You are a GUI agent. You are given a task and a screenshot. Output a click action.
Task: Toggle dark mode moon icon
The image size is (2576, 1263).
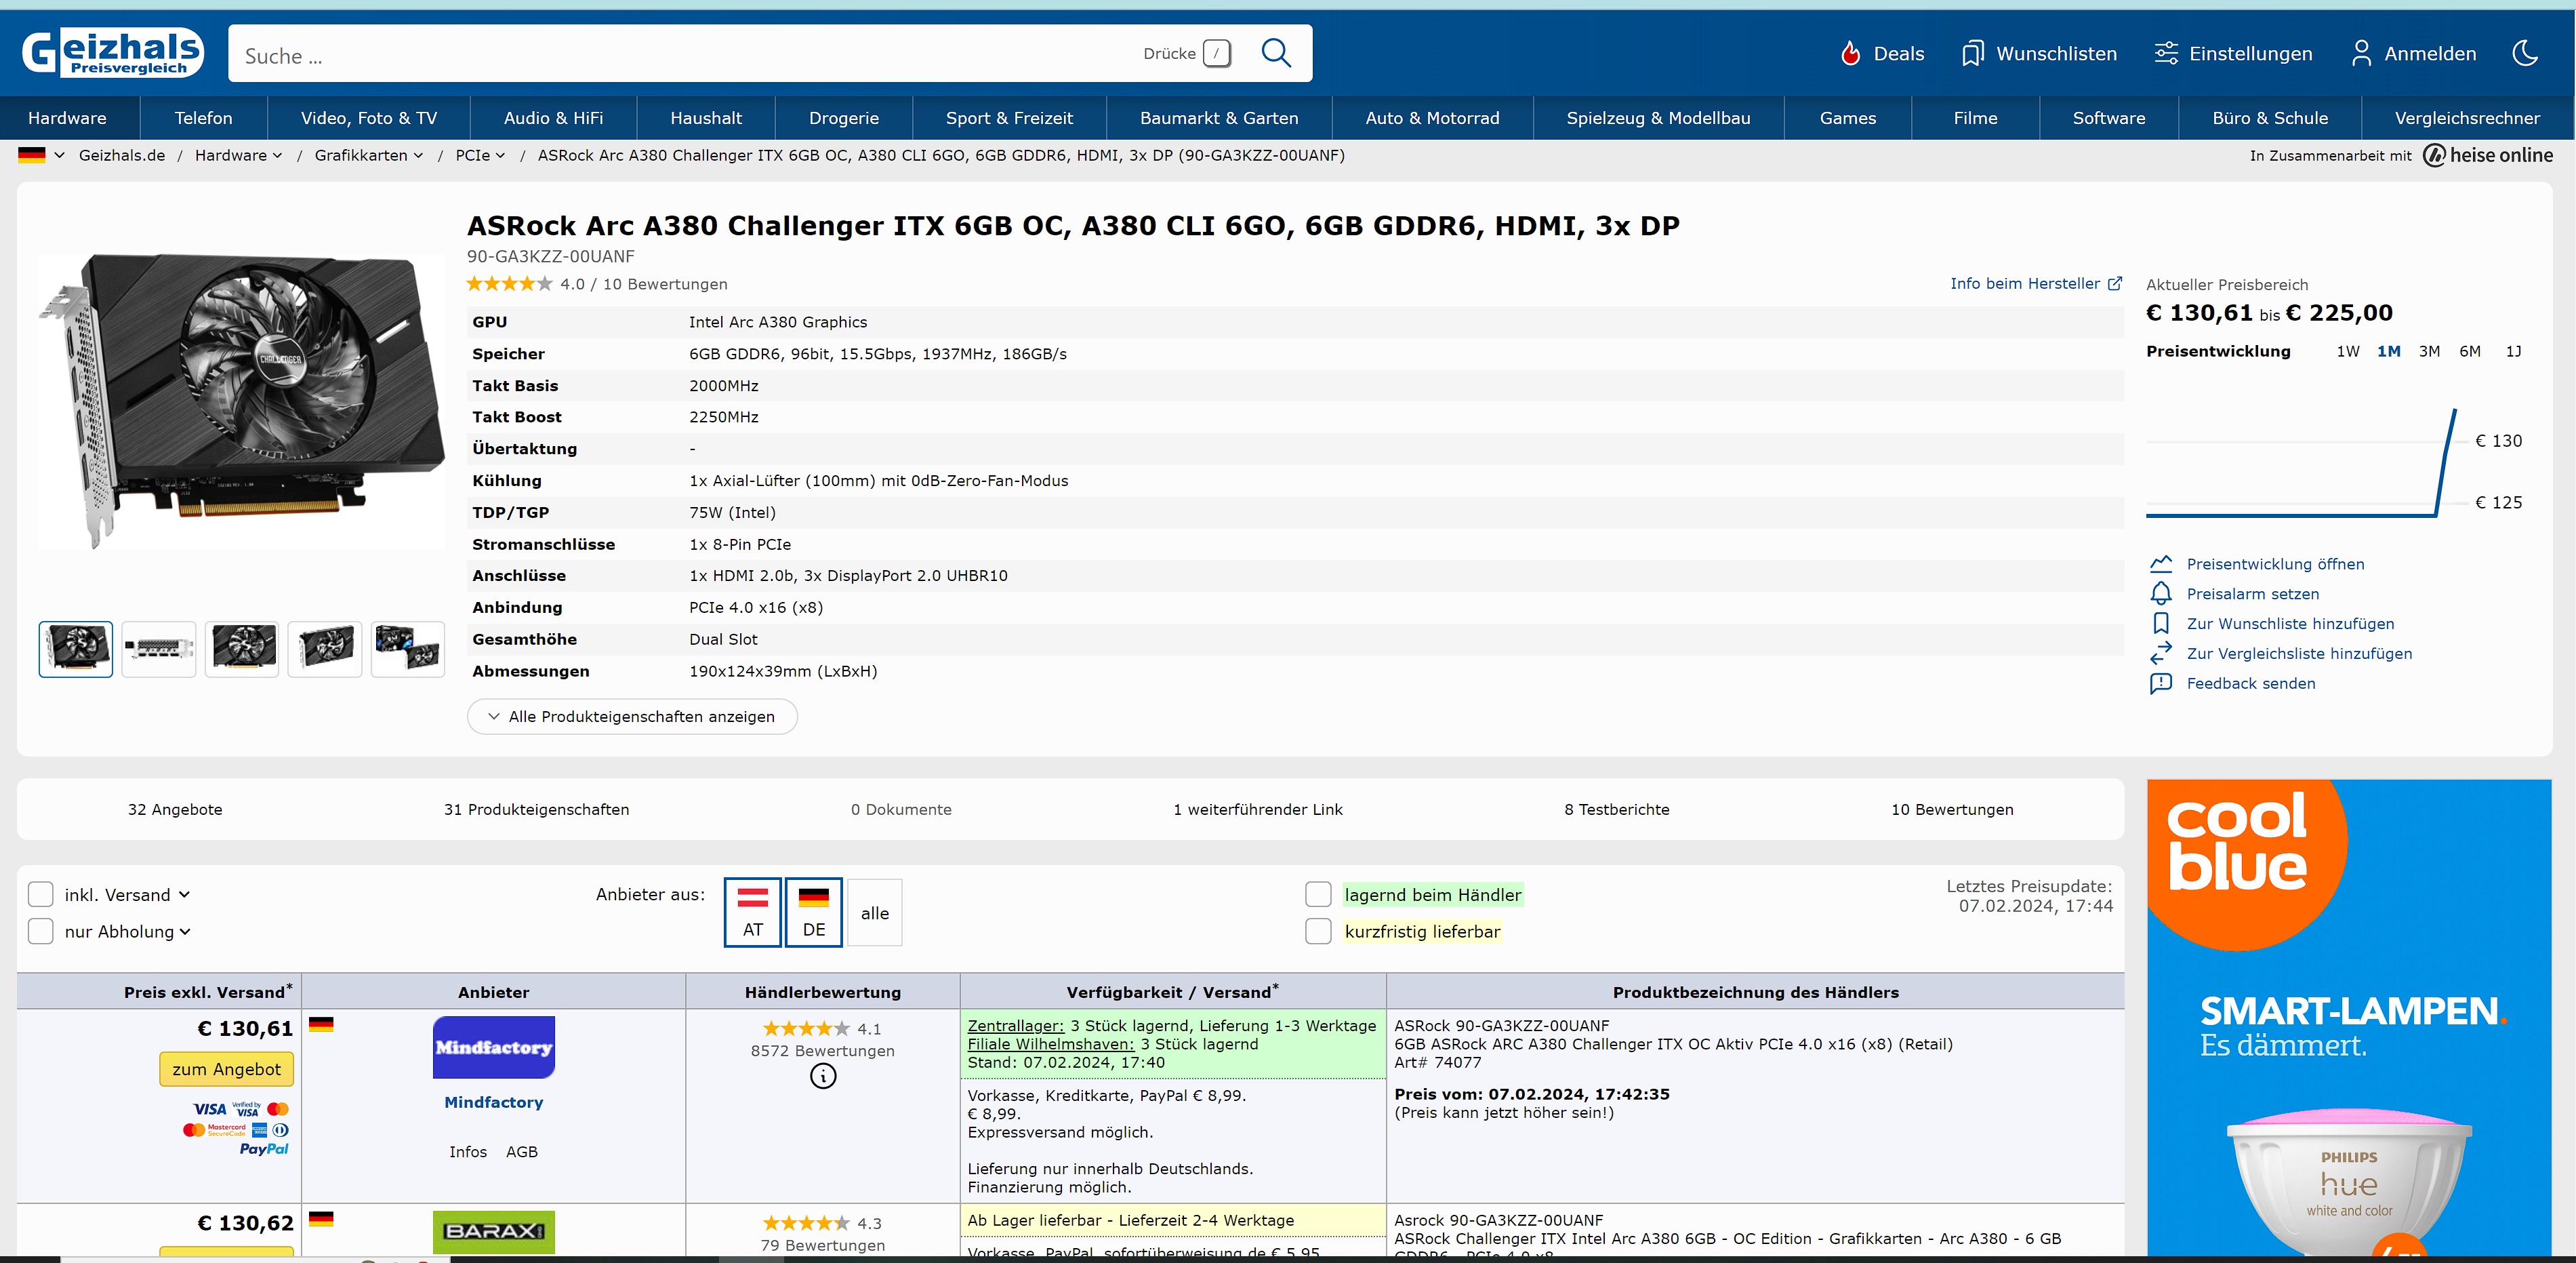click(2524, 53)
